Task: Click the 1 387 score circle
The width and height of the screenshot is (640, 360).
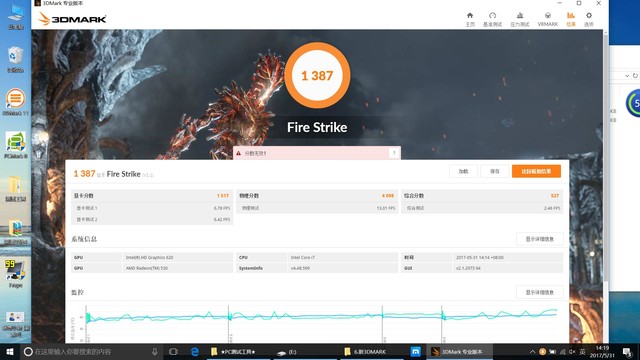Action: (317, 76)
